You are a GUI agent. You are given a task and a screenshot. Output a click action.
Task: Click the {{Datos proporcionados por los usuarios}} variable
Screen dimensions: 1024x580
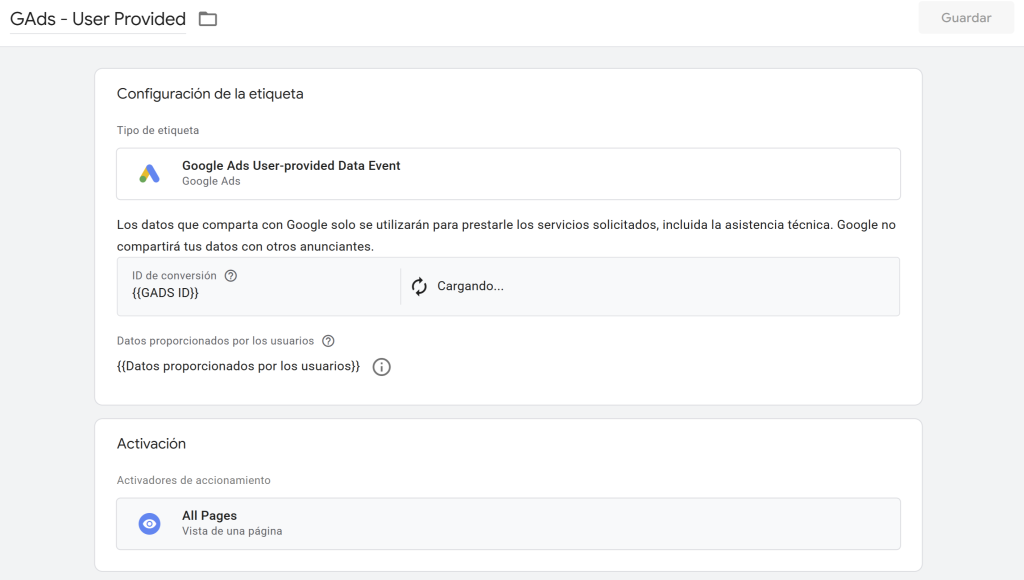pyautogui.click(x=238, y=367)
